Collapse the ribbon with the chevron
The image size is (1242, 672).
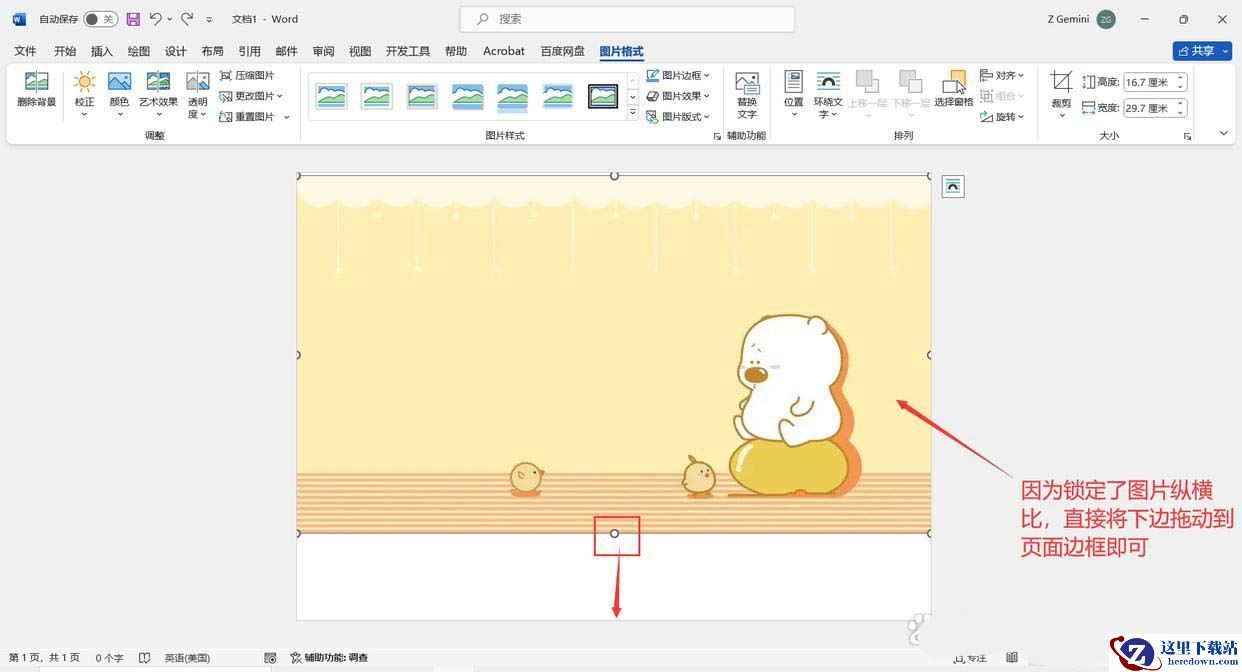pyautogui.click(x=1224, y=133)
